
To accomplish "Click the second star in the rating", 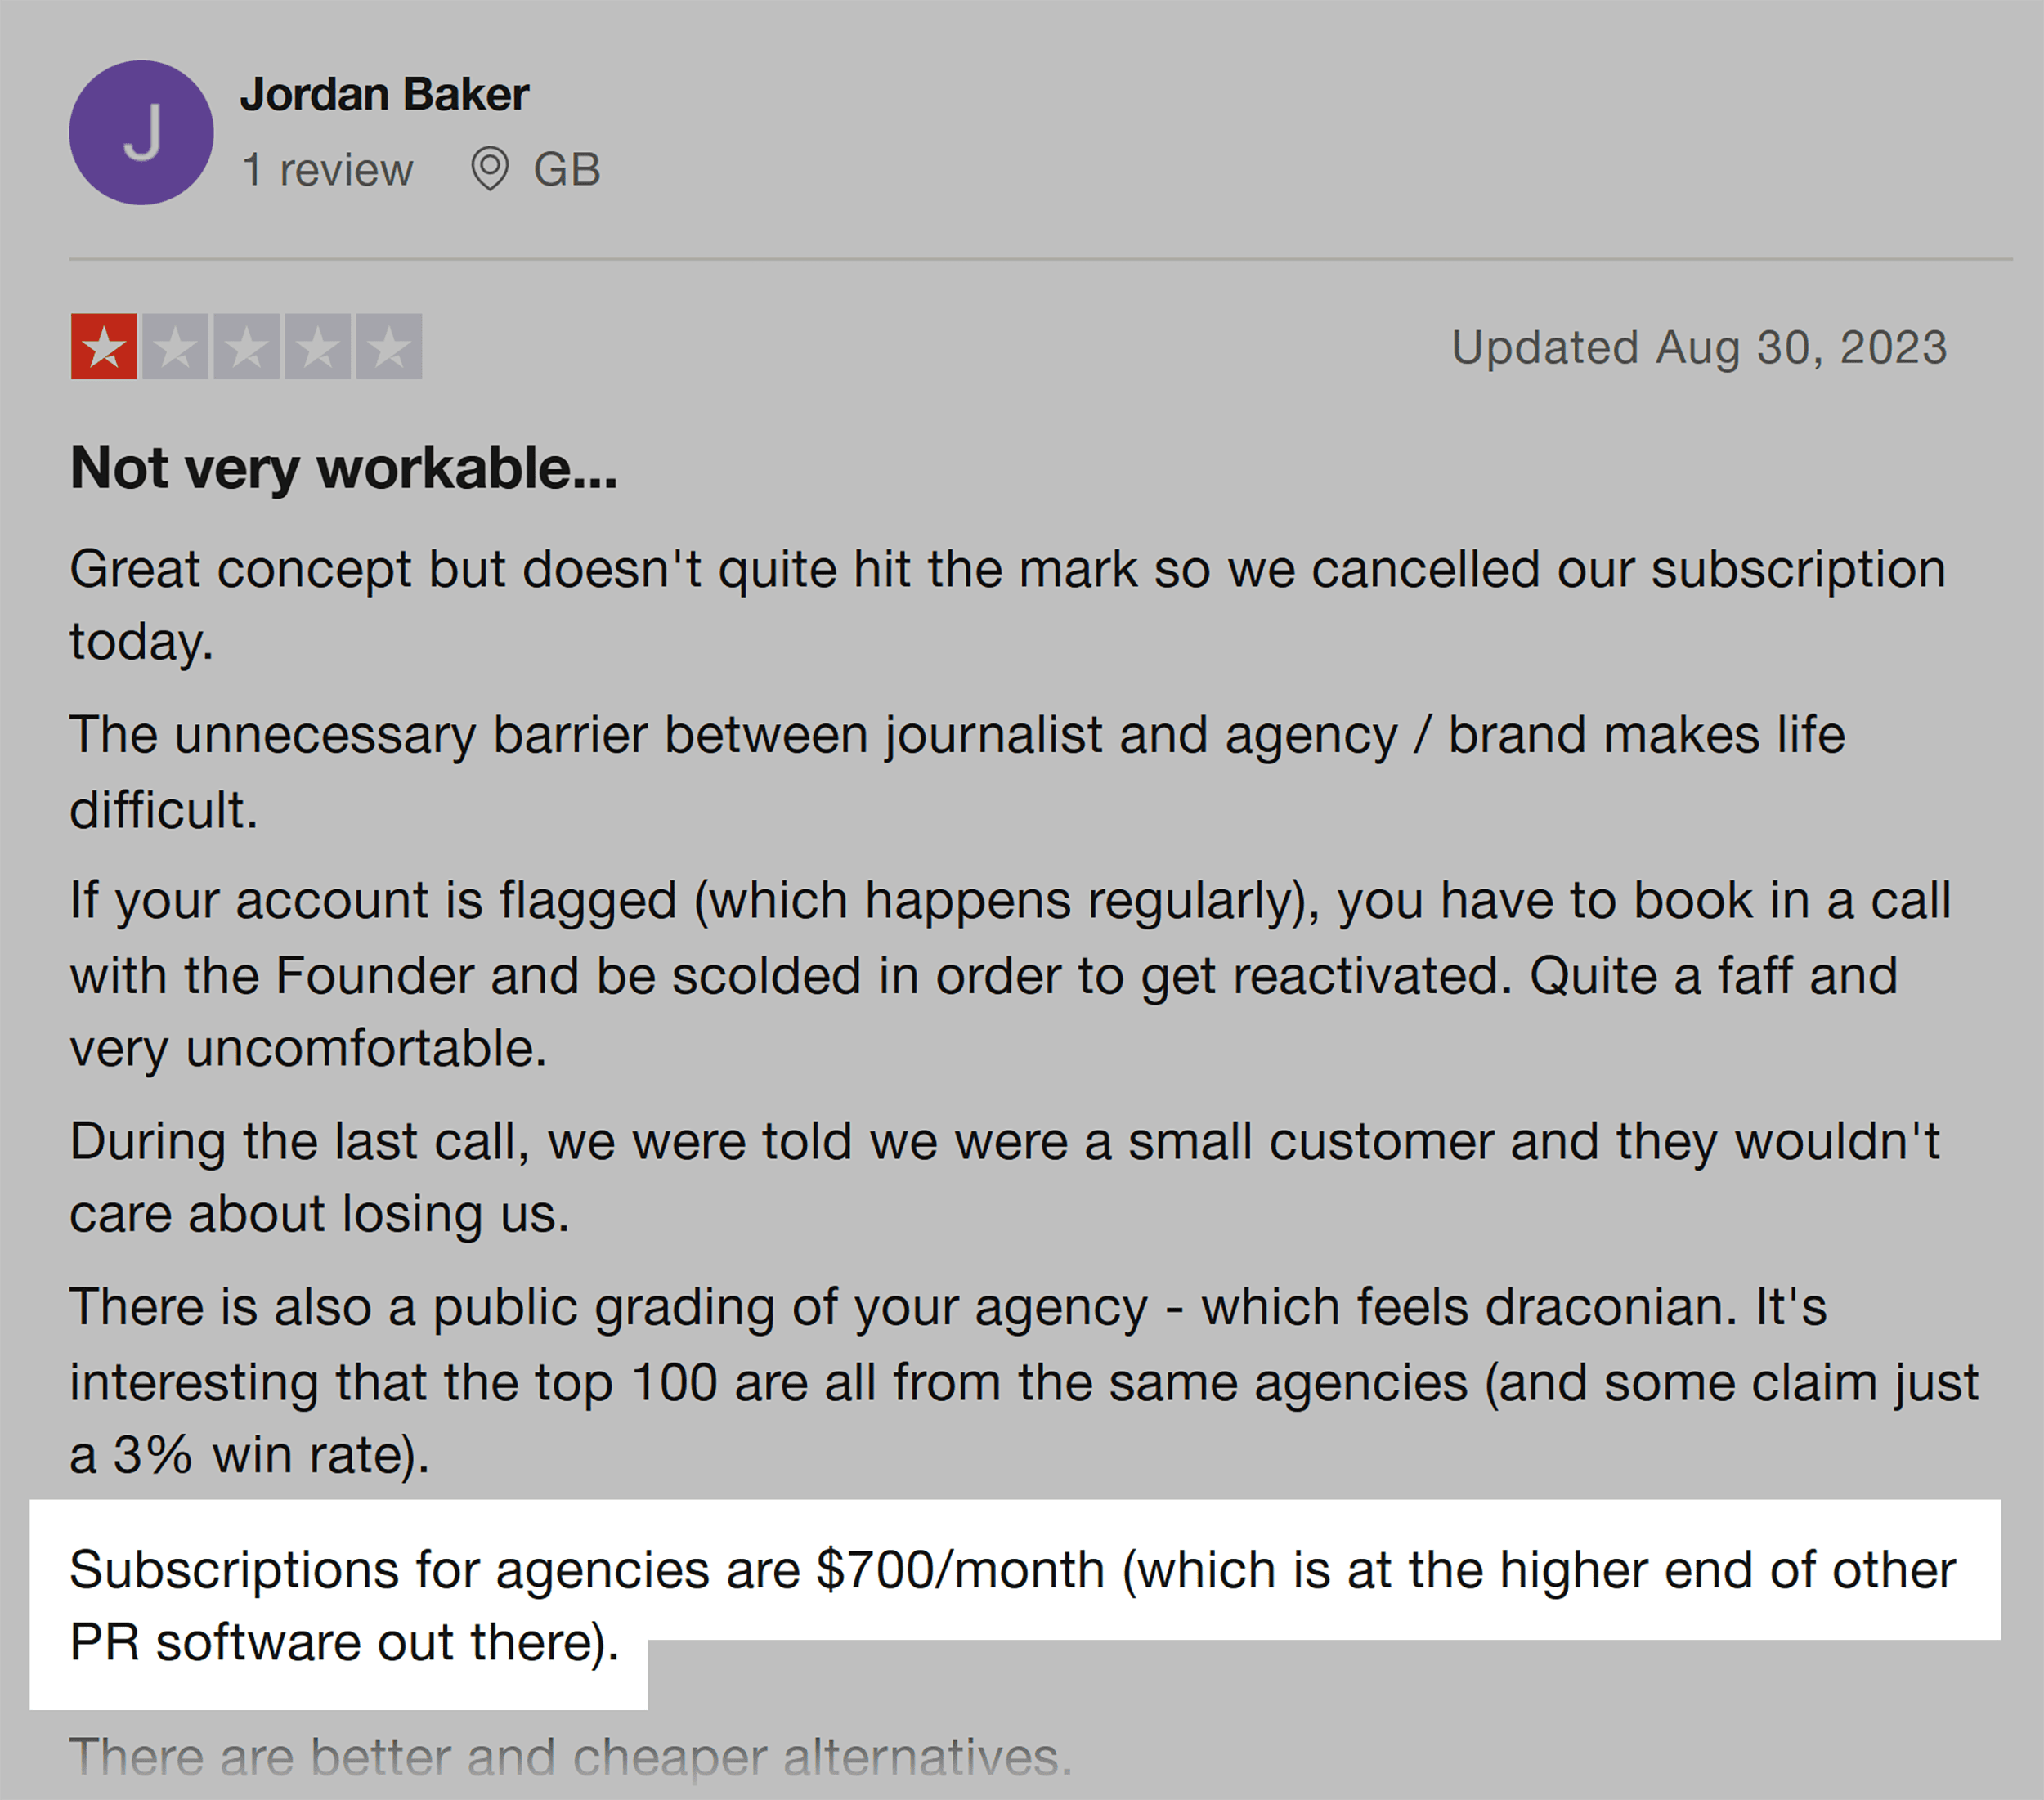I will coord(174,347).
